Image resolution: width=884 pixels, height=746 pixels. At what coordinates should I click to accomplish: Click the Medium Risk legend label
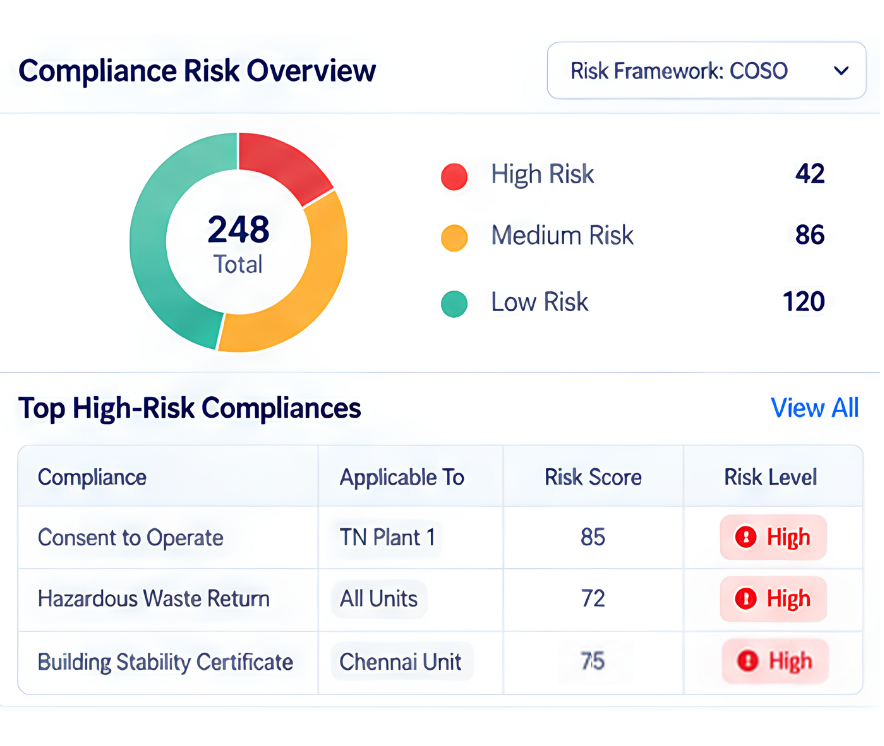click(562, 235)
